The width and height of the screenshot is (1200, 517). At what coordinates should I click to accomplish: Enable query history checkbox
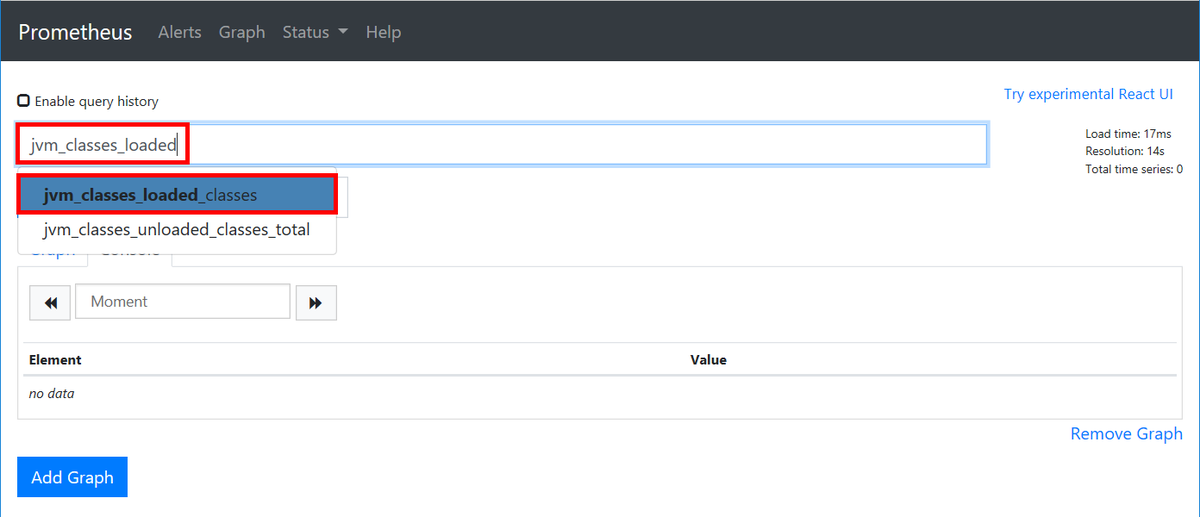[x=23, y=101]
